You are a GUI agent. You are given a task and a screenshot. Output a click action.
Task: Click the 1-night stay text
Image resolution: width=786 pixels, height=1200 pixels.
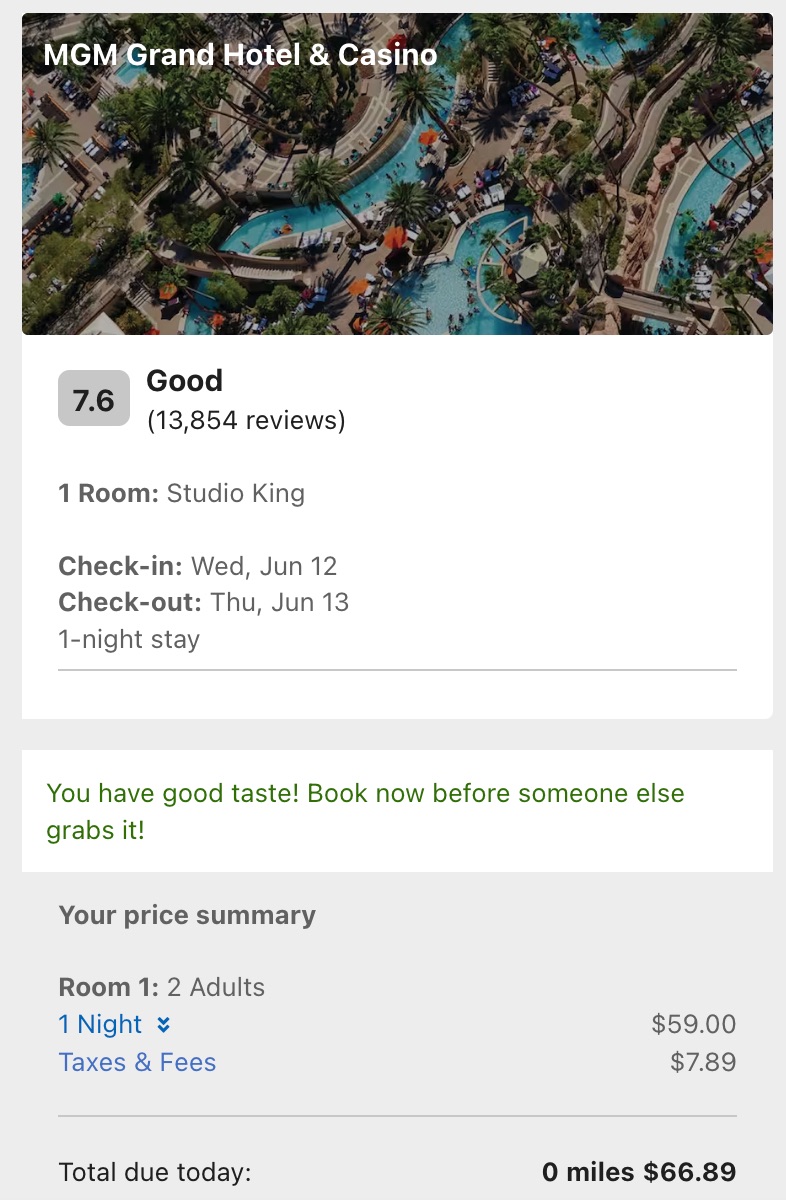pos(129,639)
